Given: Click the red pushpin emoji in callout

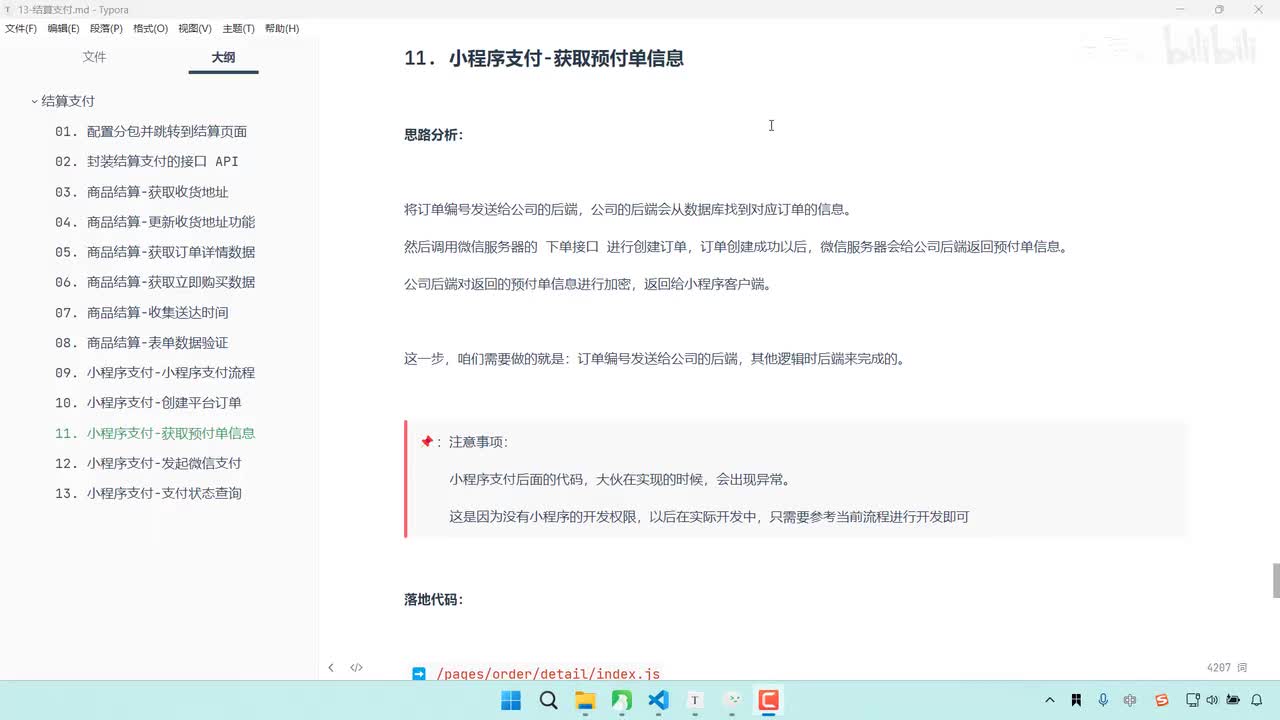Looking at the screenshot, I should click(x=427, y=442).
